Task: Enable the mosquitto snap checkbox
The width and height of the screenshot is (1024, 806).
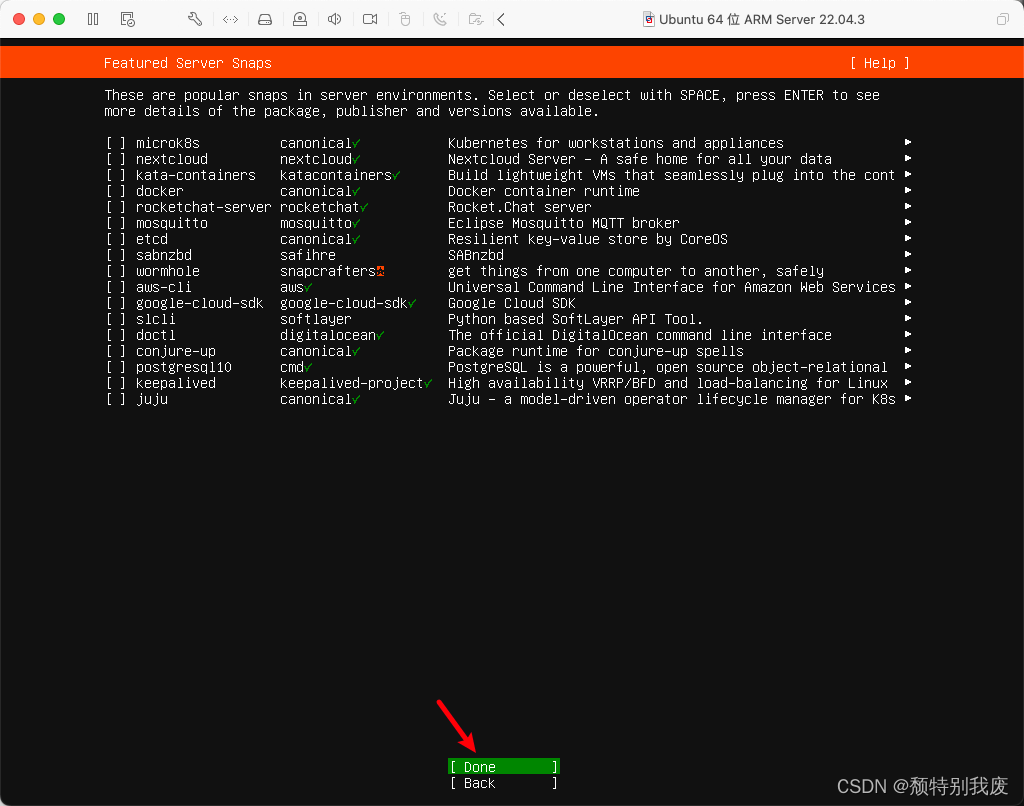Action: pos(116,223)
